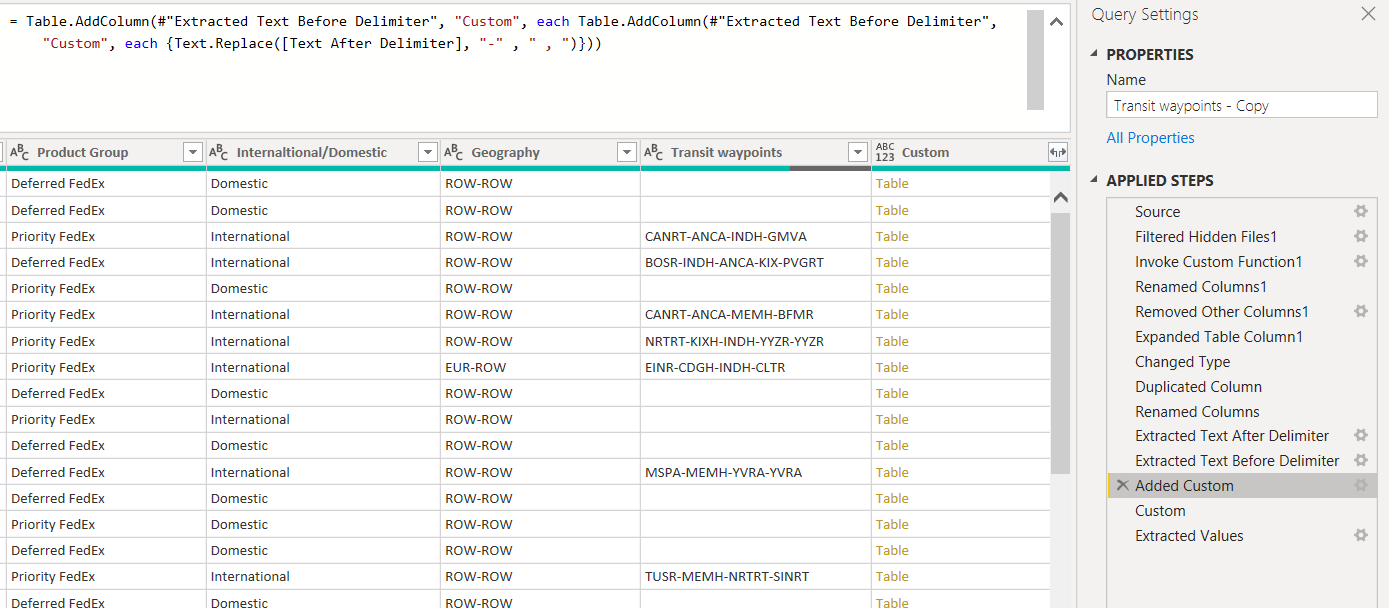
Task: Select the Expanded Table Column1 step
Action: click(1219, 336)
